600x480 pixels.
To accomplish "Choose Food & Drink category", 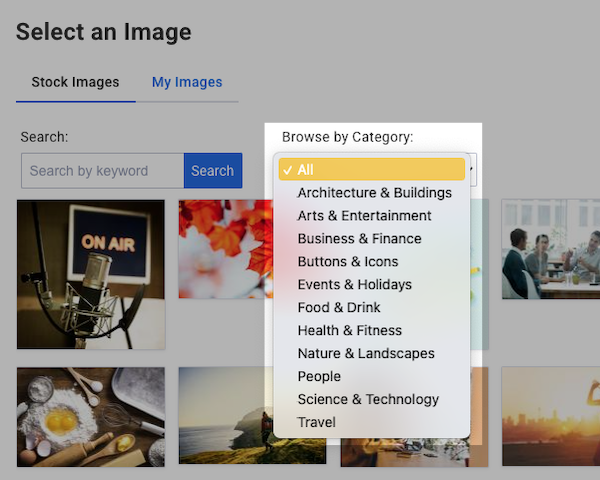I will [338, 308].
